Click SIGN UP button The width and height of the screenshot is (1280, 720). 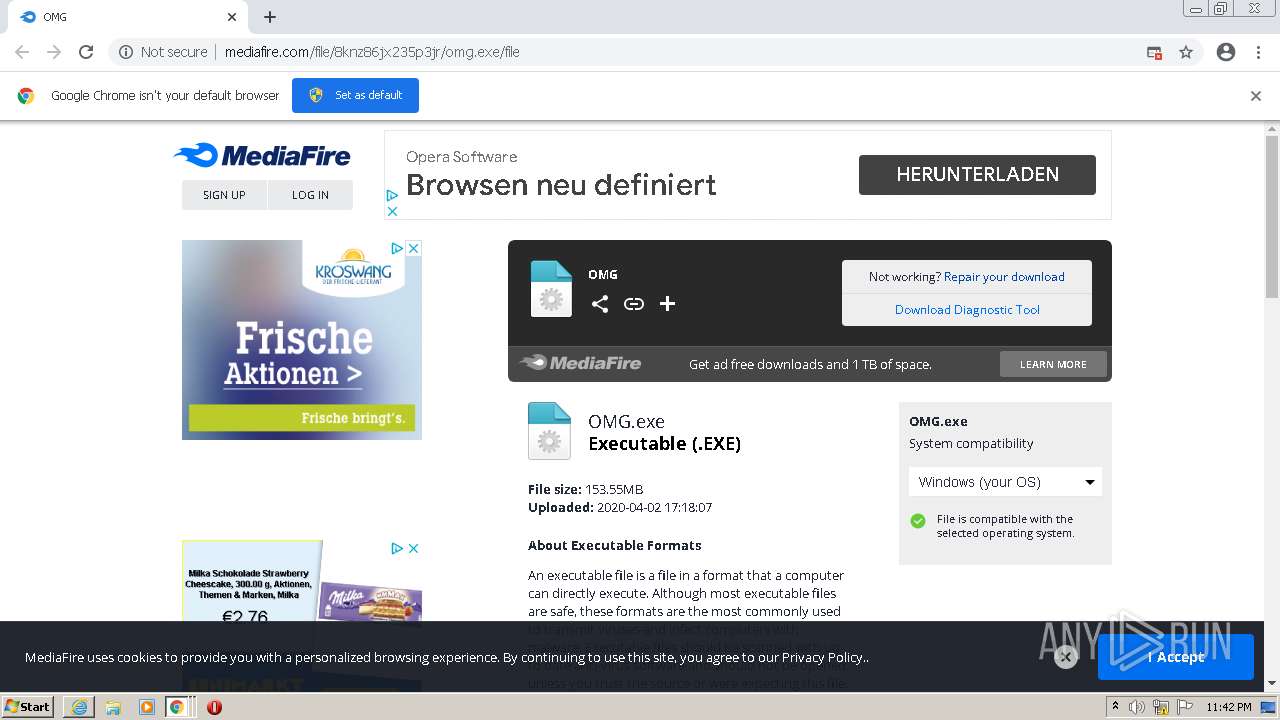coord(224,195)
